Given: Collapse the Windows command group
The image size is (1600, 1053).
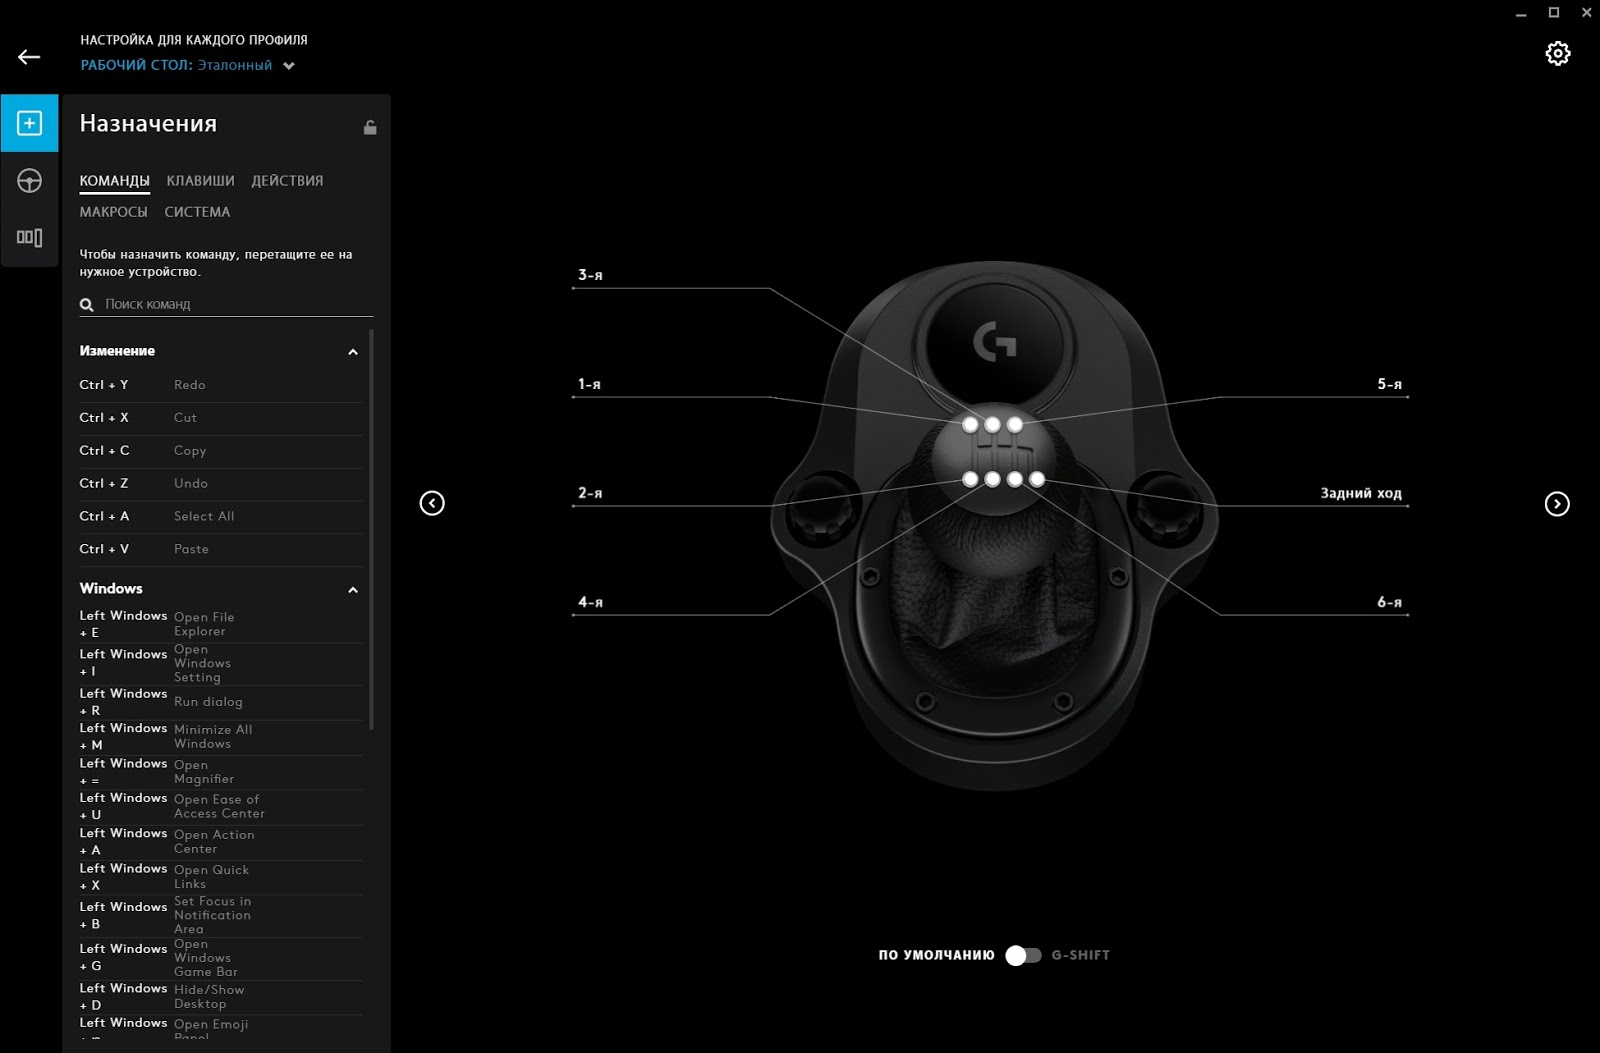Looking at the screenshot, I should 353,590.
